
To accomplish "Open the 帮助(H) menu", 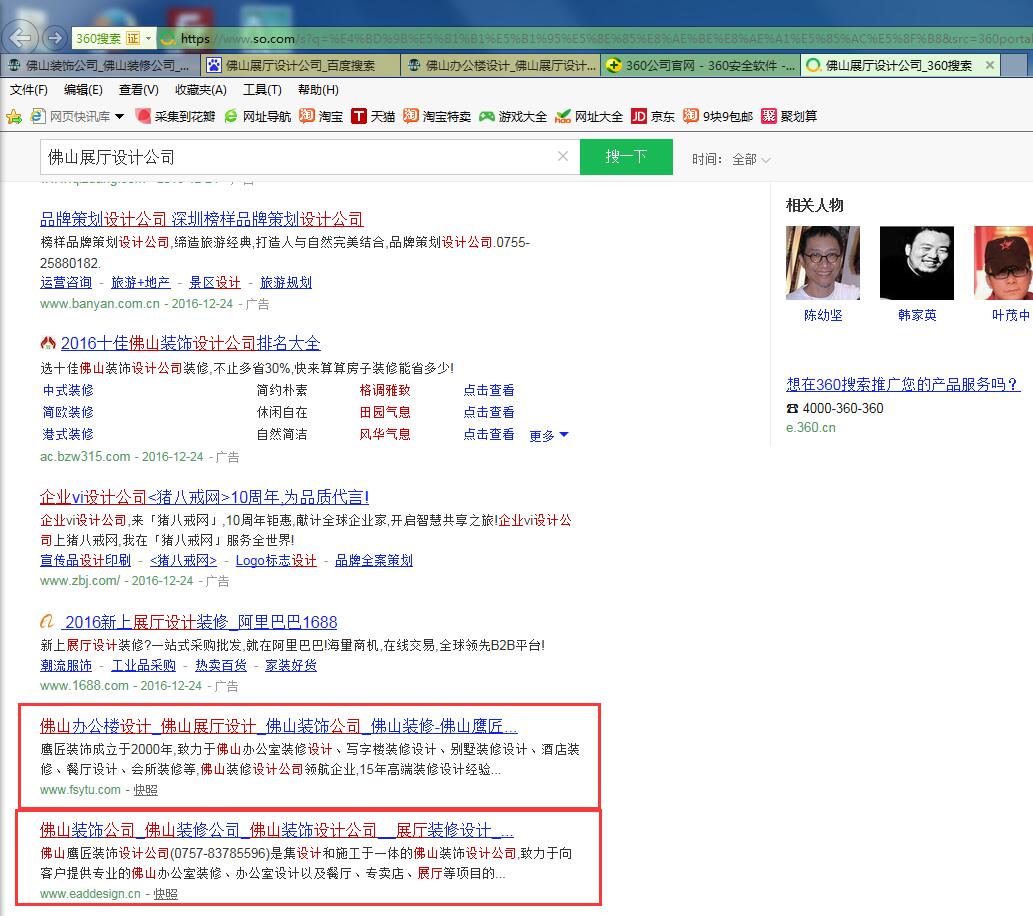I will tap(318, 90).
